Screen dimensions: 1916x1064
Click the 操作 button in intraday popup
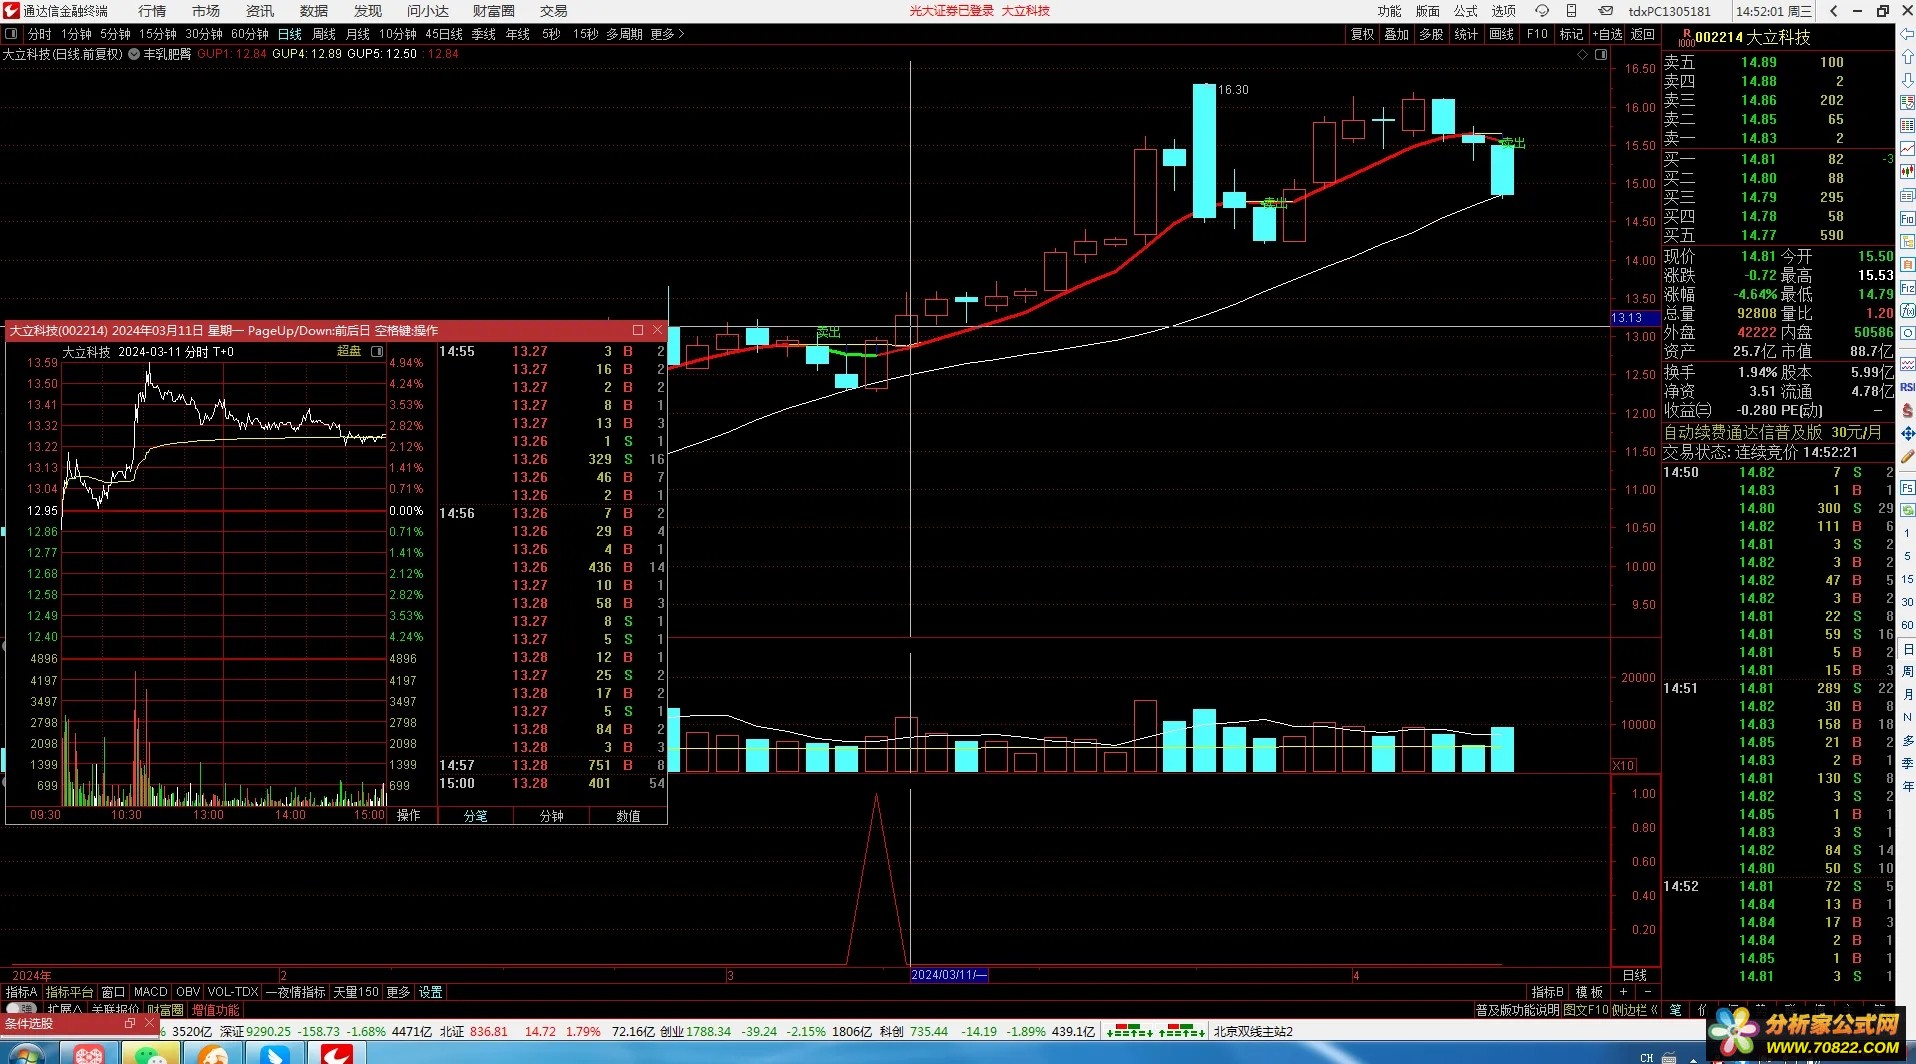pos(409,816)
